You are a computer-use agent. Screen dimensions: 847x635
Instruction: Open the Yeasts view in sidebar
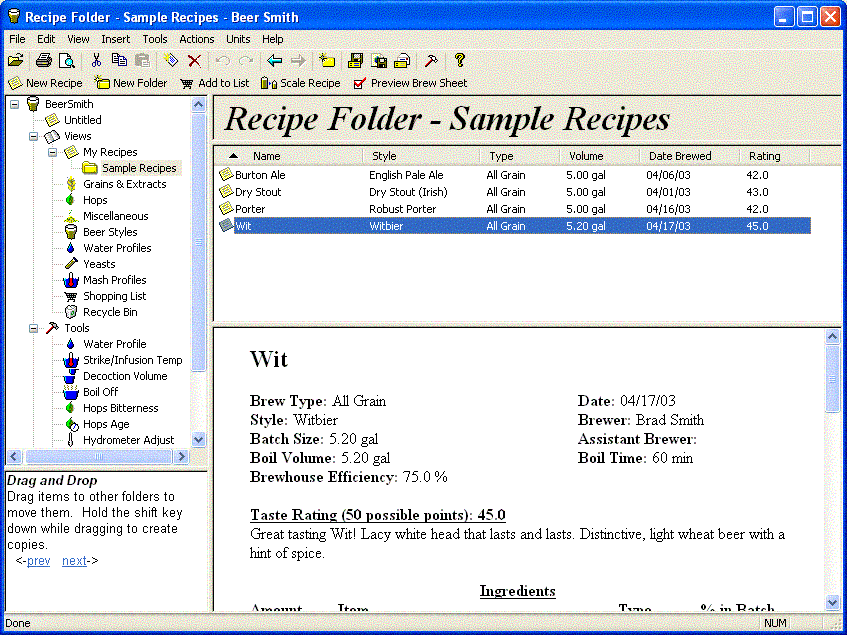click(x=99, y=264)
